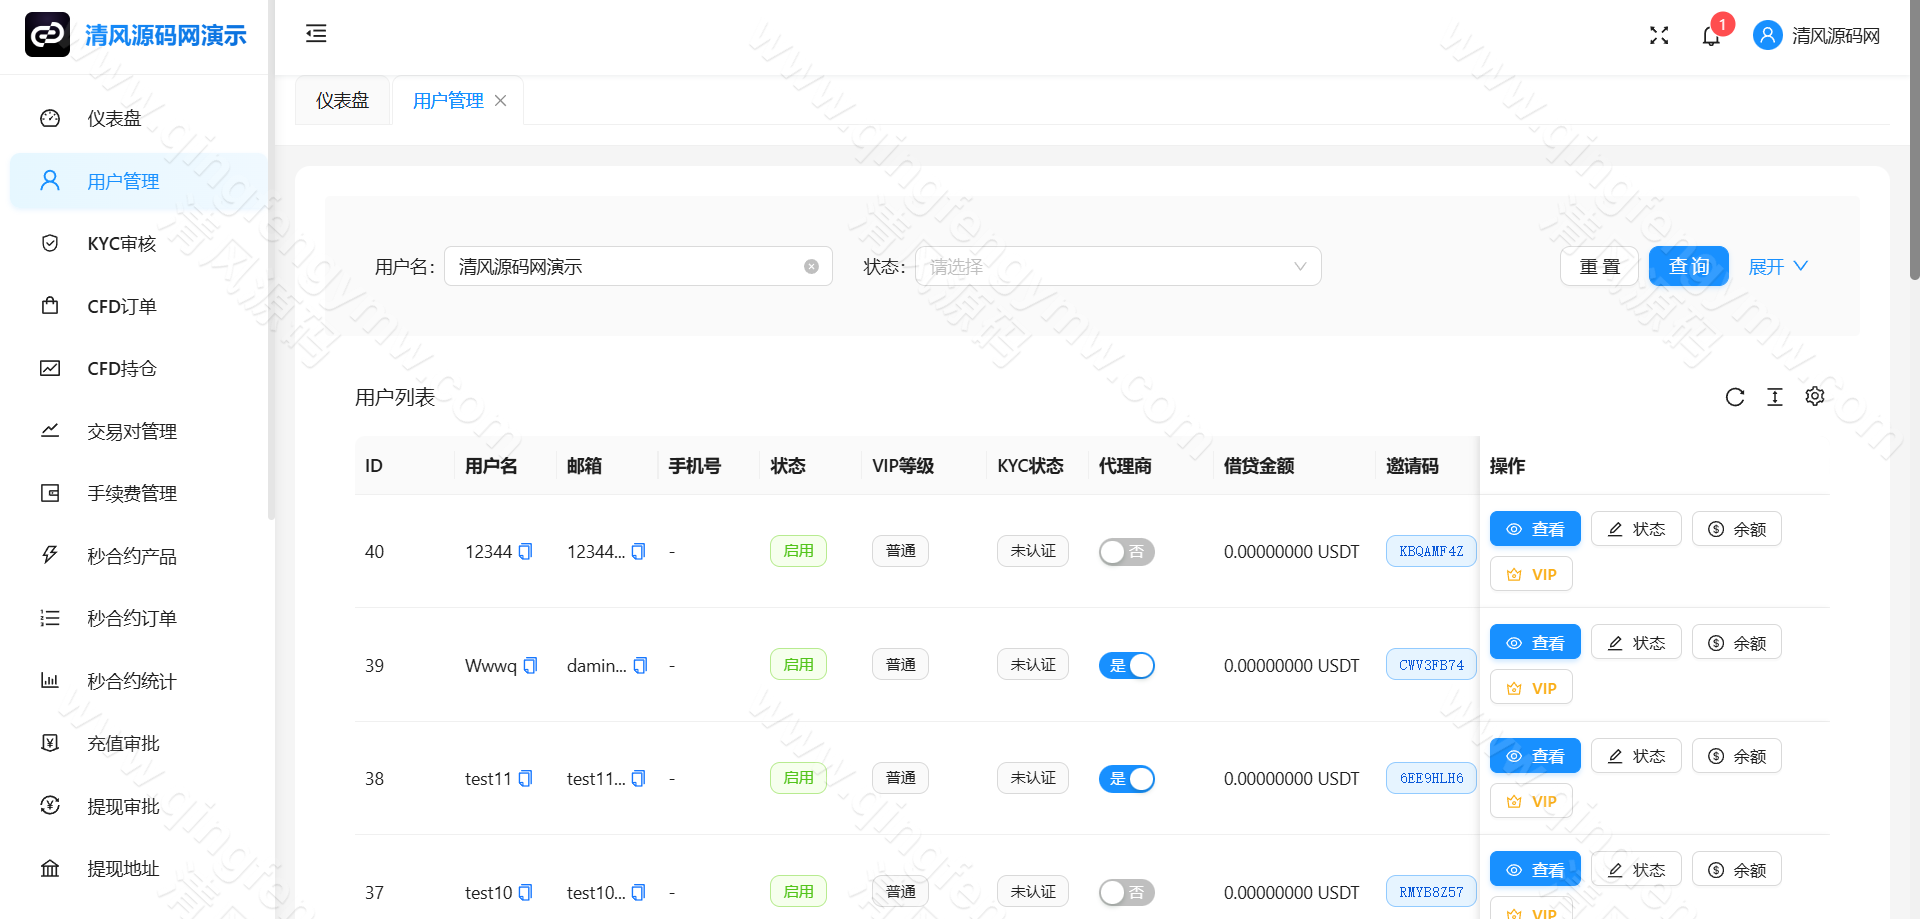Close the 用户管理 tab
This screenshot has height=919, width=1920.
(500, 100)
